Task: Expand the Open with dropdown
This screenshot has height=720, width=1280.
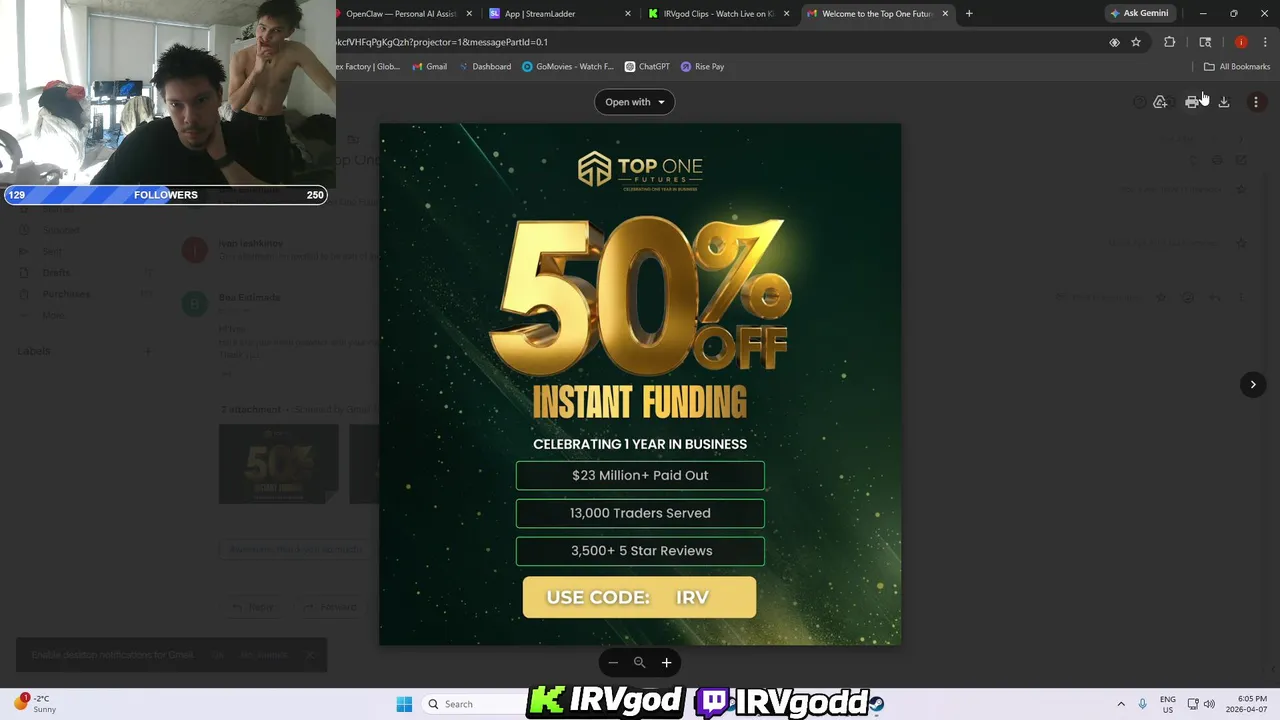Action: 634,102
